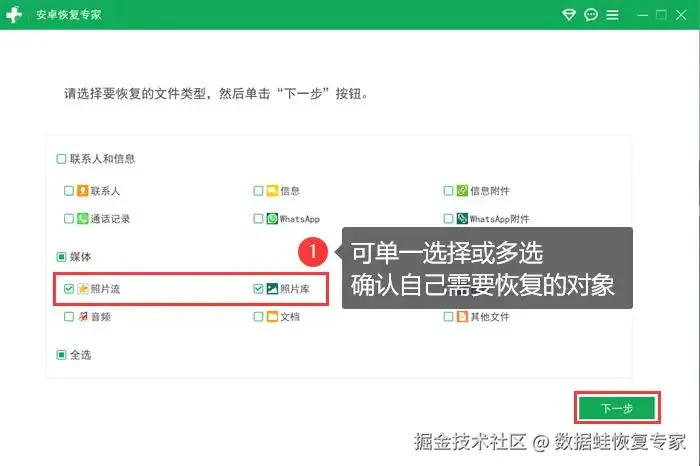
Task: Check the 音频 checkbox
Action: [69, 317]
